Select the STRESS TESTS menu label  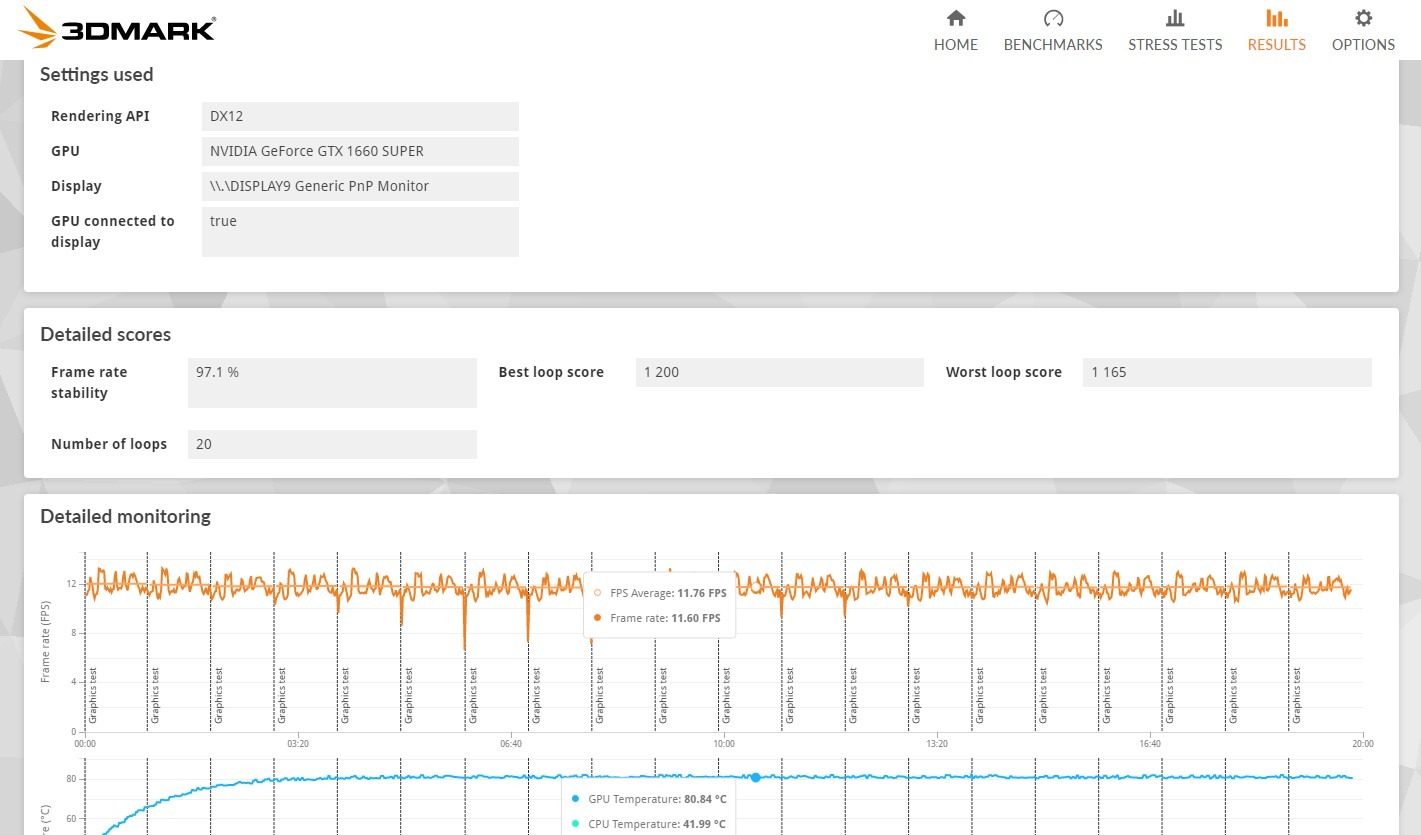1175,44
